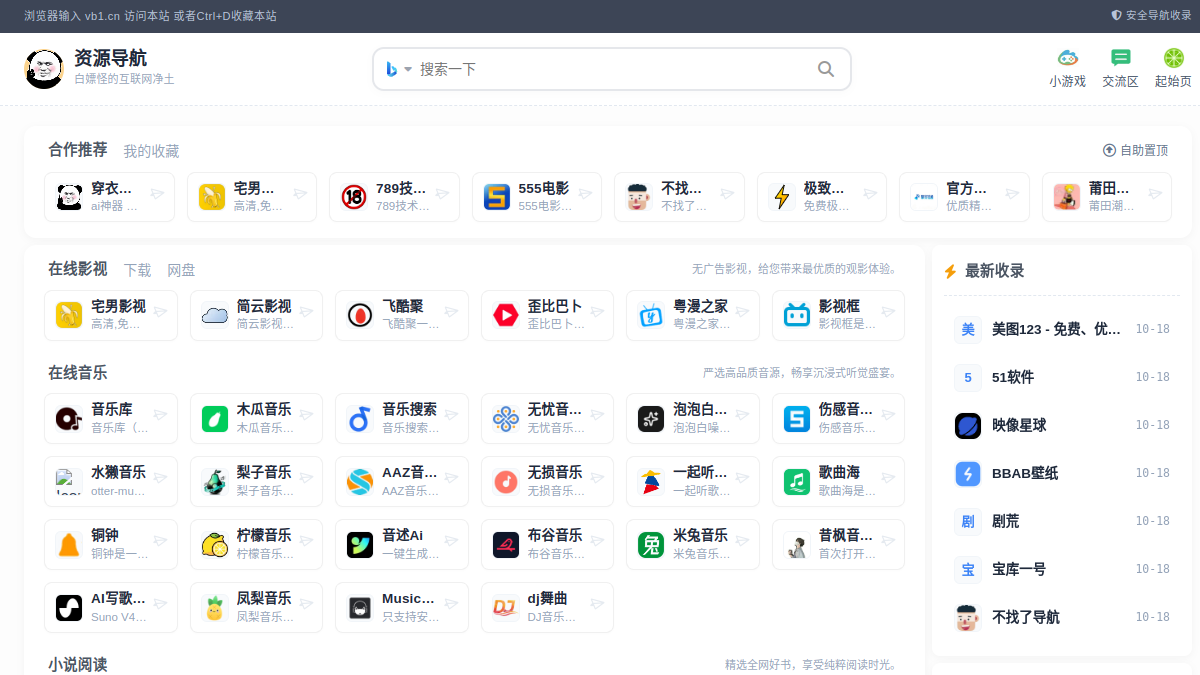Open 伤感音乐 blue icon
This screenshot has width=1200, height=675.
tap(797, 418)
